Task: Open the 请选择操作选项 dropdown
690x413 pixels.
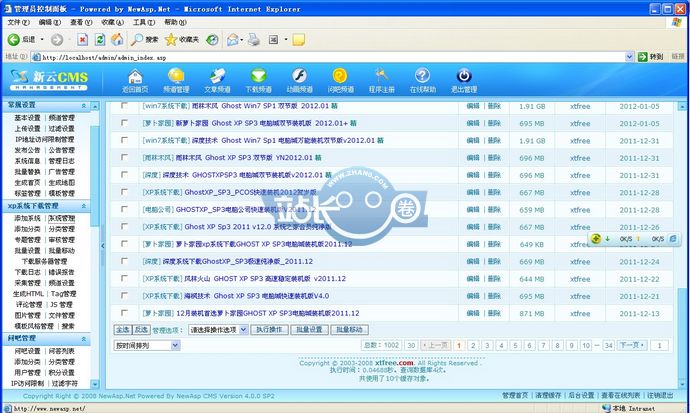Action: pyautogui.click(x=218, y=329)
